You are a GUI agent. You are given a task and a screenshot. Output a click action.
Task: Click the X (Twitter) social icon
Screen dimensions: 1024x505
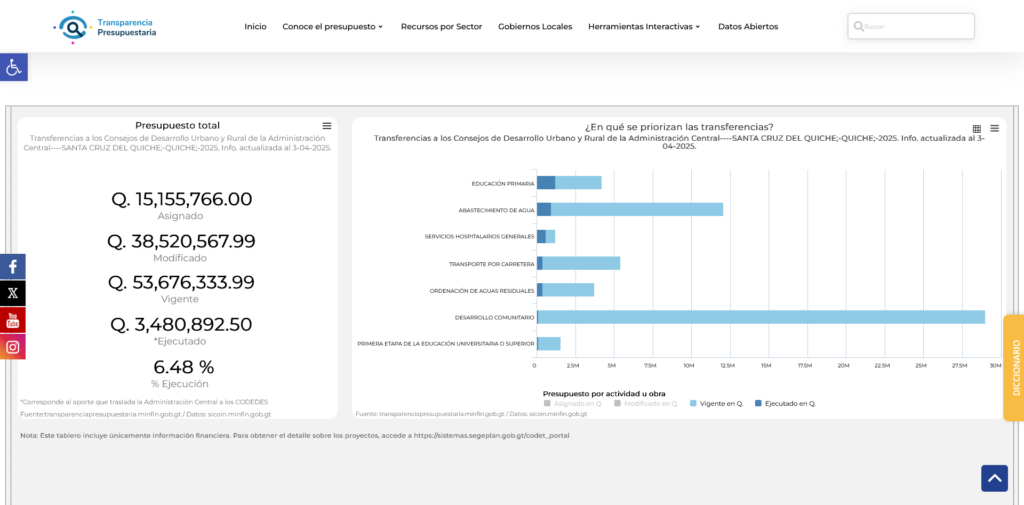tap(13, 294)
